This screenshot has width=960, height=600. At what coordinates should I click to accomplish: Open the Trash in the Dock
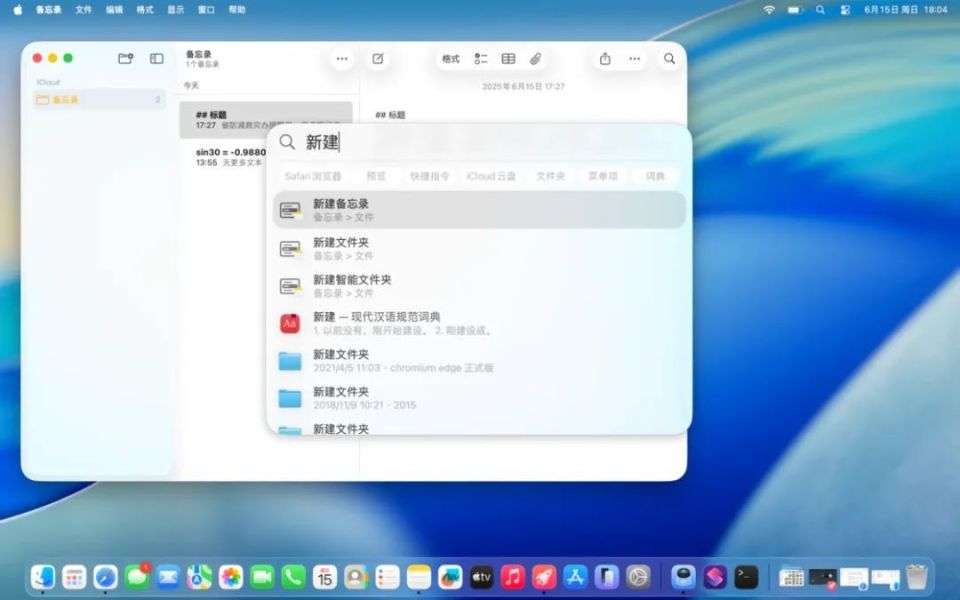[x=917, y=577]
